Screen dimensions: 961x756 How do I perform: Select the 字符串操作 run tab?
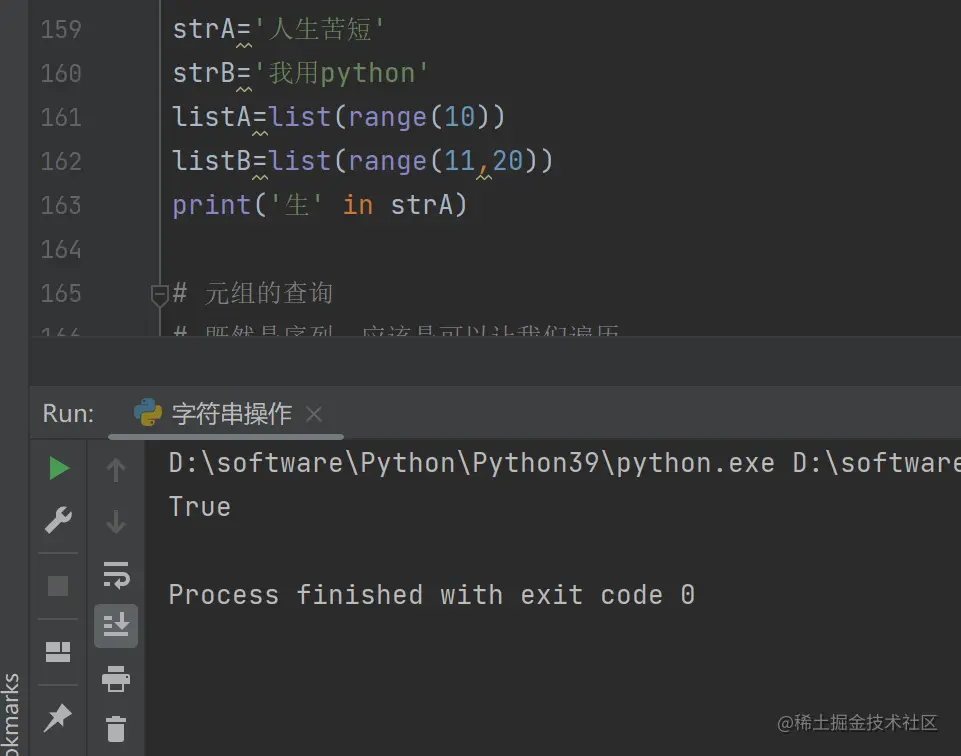(231, 414)
